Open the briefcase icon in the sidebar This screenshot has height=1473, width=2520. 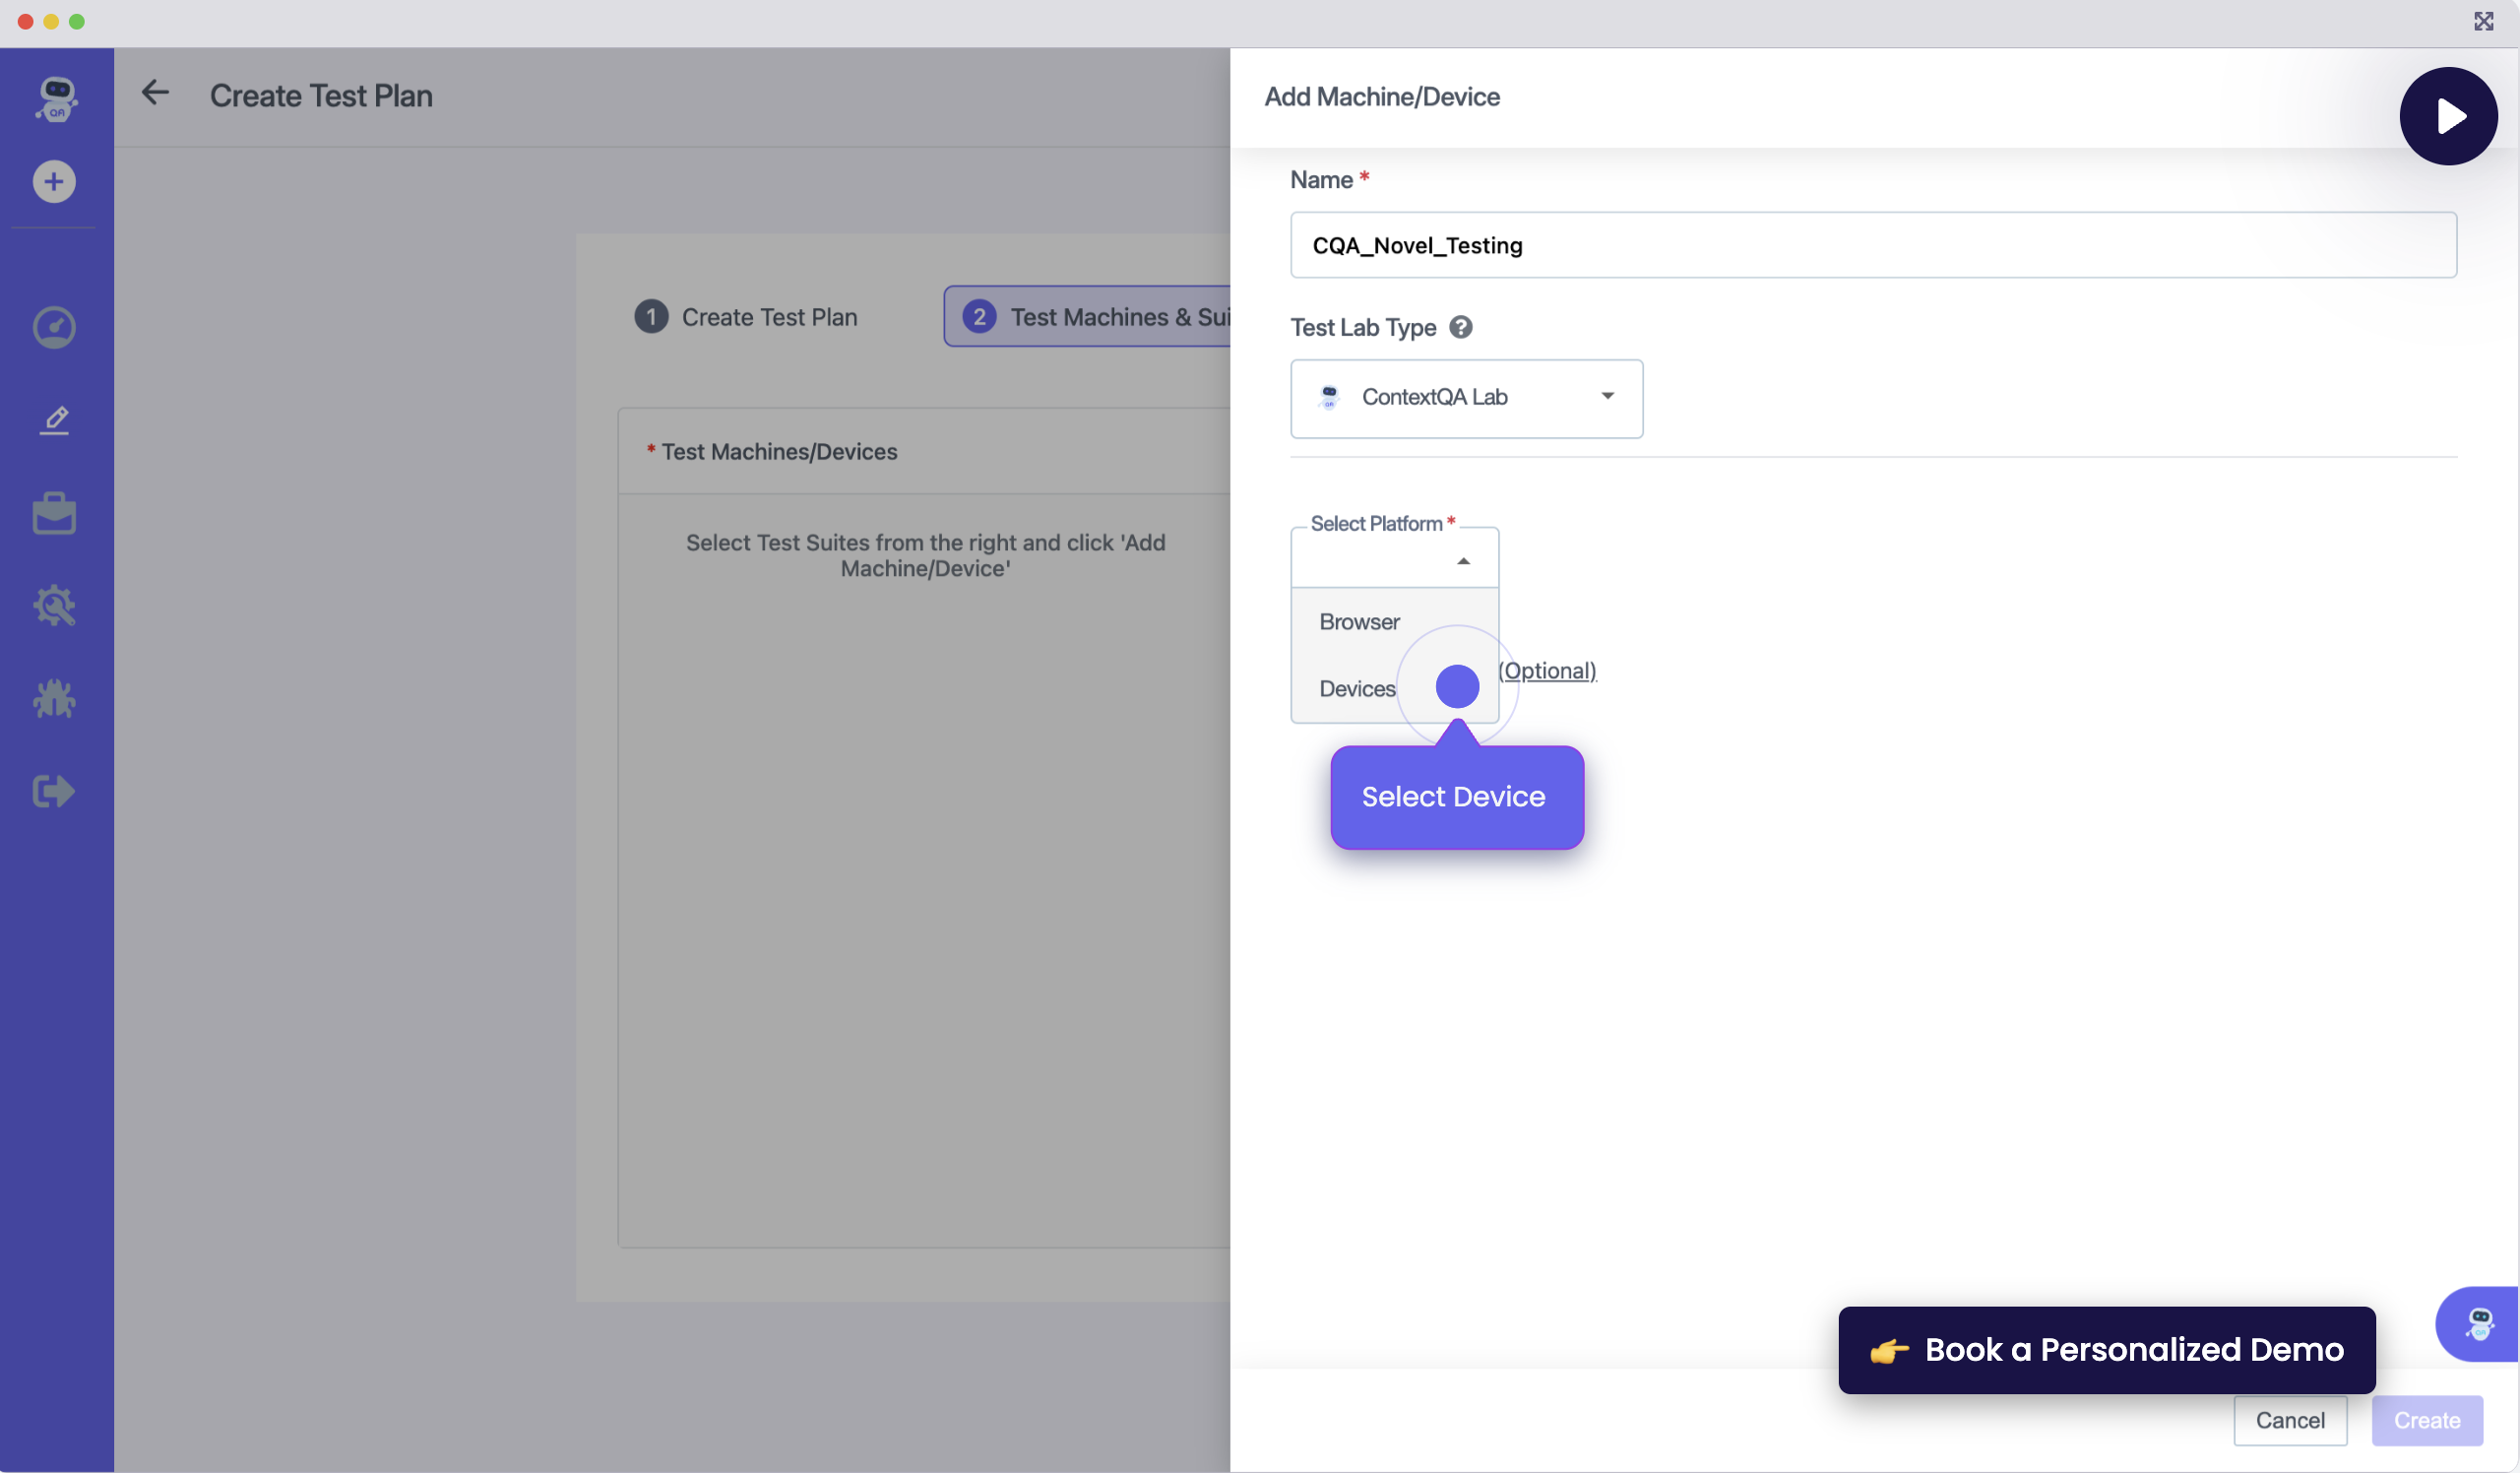[54, 514]
